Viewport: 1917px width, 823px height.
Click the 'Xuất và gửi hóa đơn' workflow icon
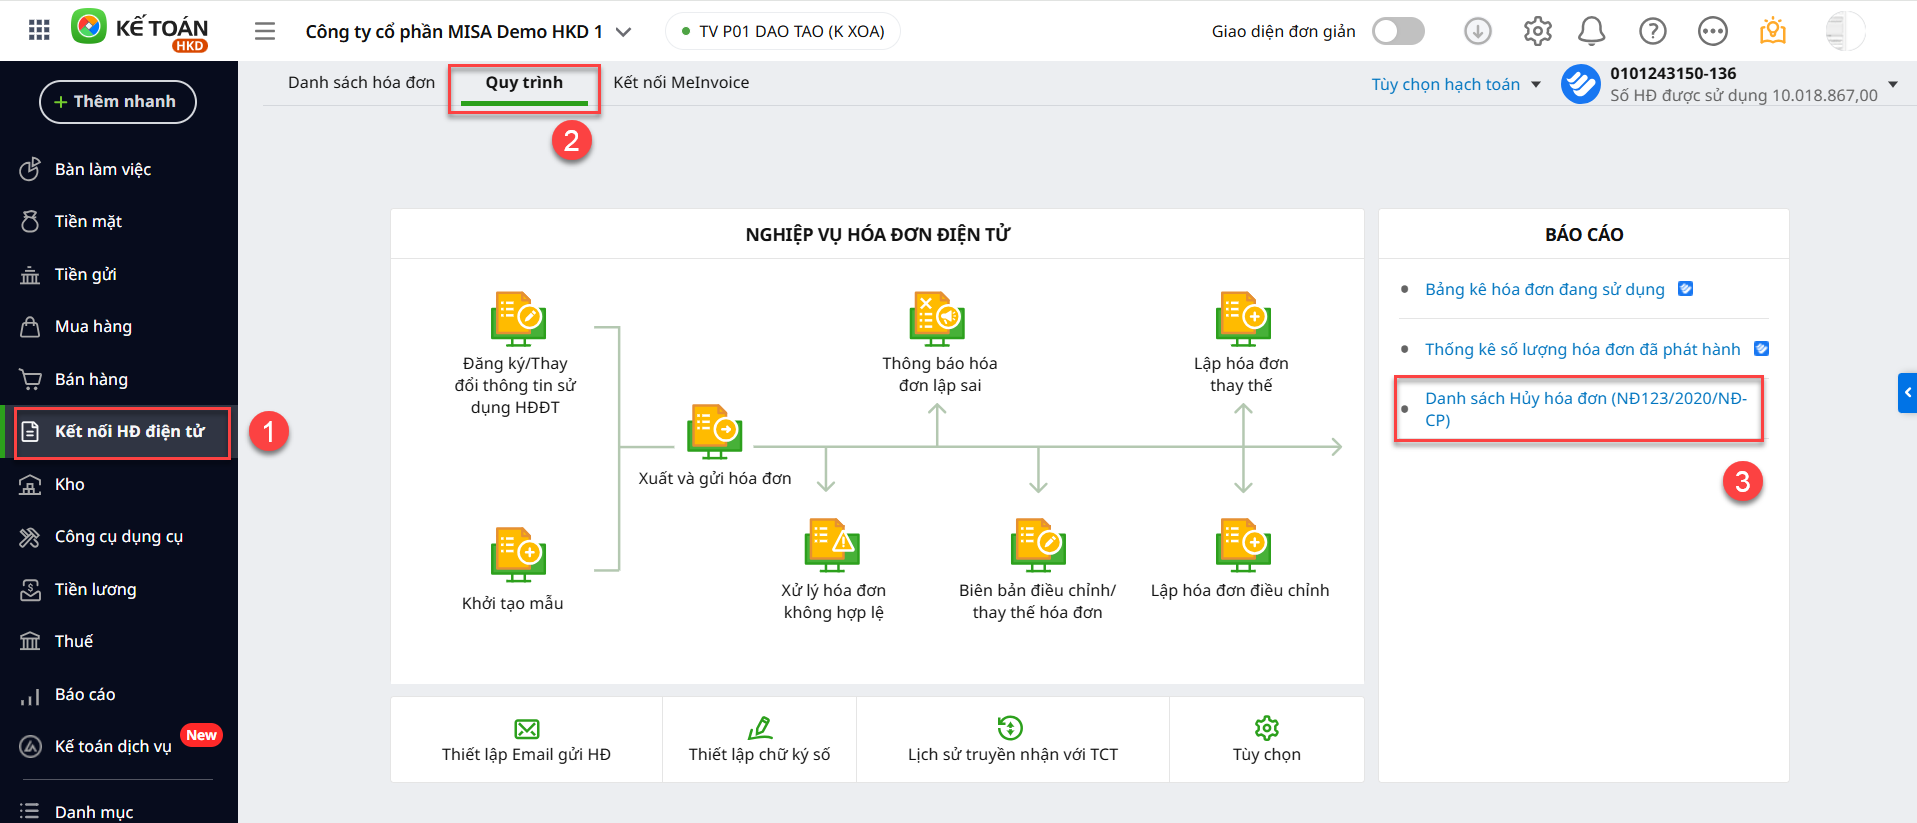(714, 432)
